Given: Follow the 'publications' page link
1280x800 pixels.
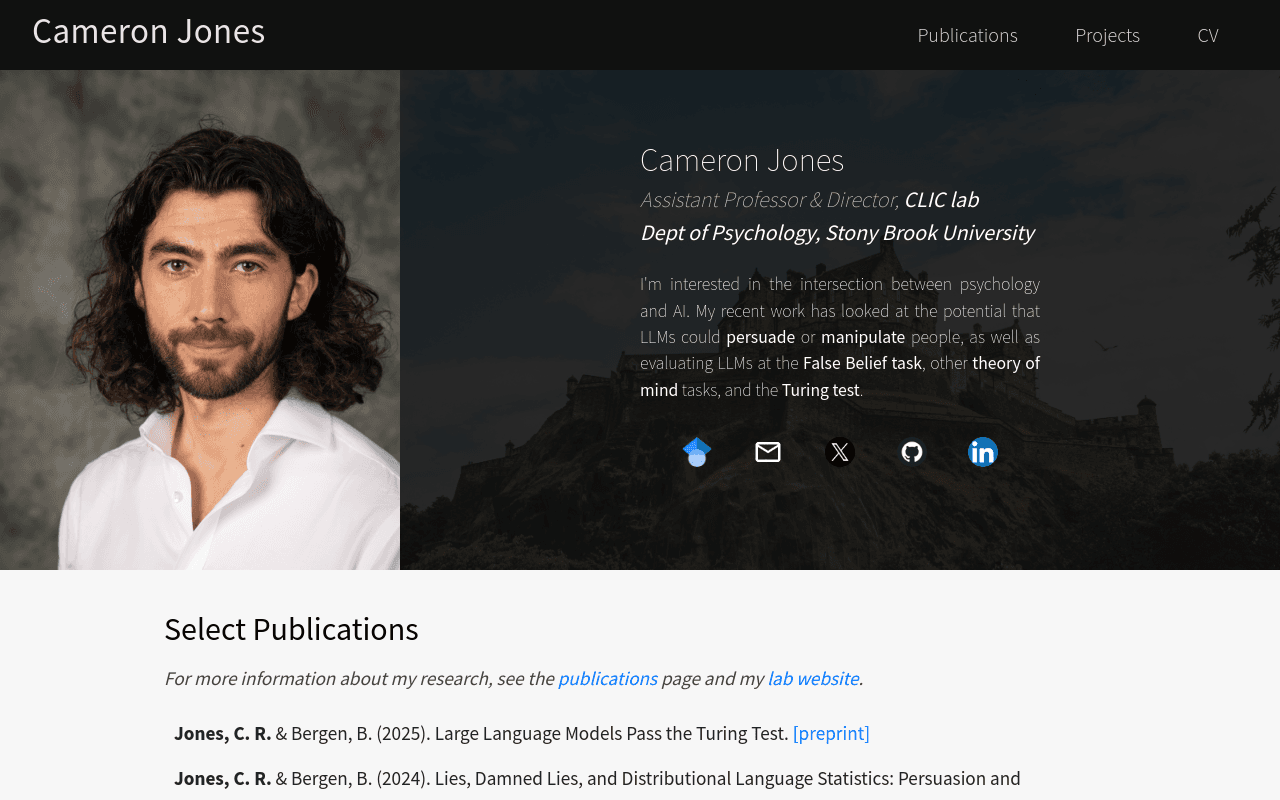Looking at the screenshot, I should tap(607, 678).
